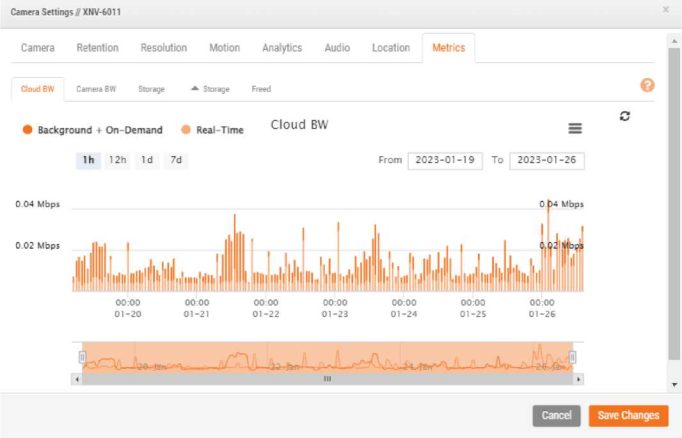
Task: Select the 12h zoom range
Action: [x=117, y=160]
